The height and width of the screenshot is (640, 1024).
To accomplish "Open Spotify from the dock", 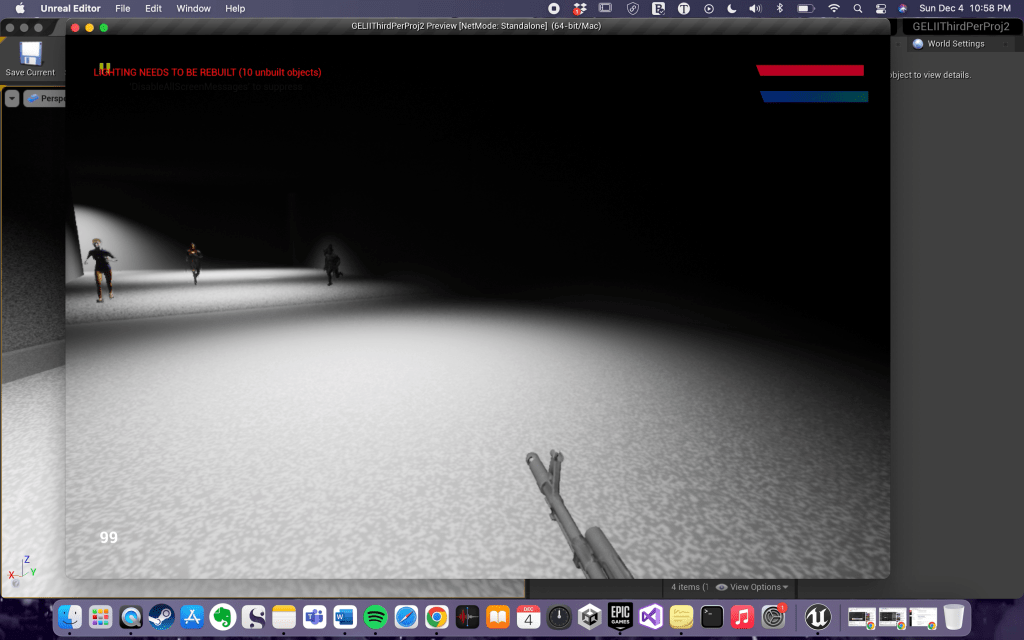I will (375, 617).
